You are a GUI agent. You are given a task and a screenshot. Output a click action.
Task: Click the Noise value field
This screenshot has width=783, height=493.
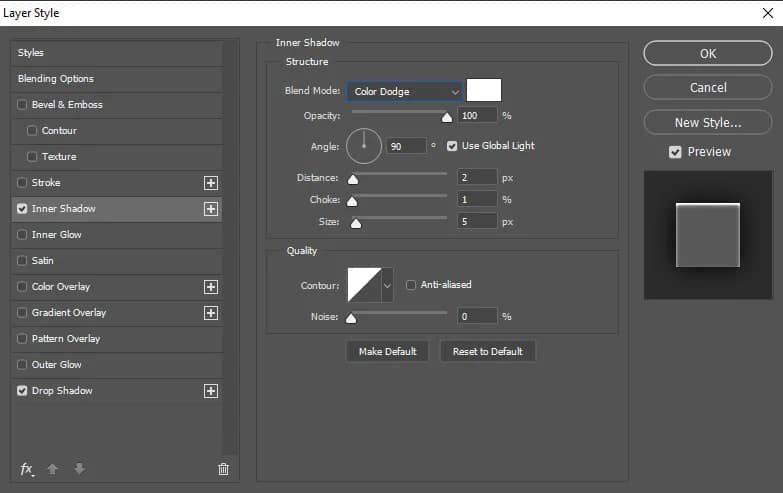coord(477,316)
